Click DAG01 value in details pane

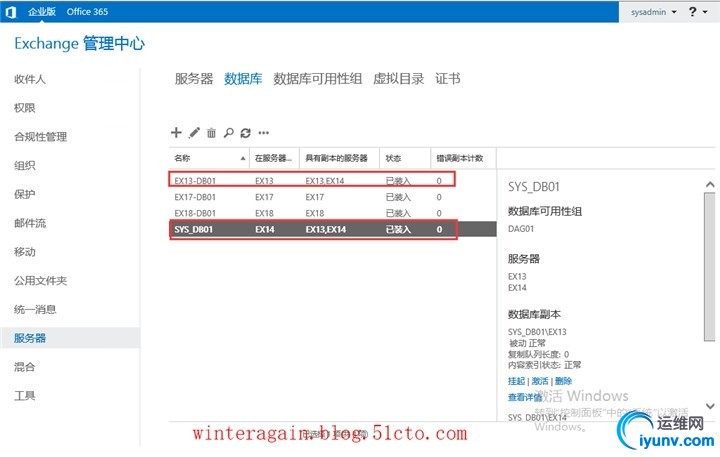[521, 229]
